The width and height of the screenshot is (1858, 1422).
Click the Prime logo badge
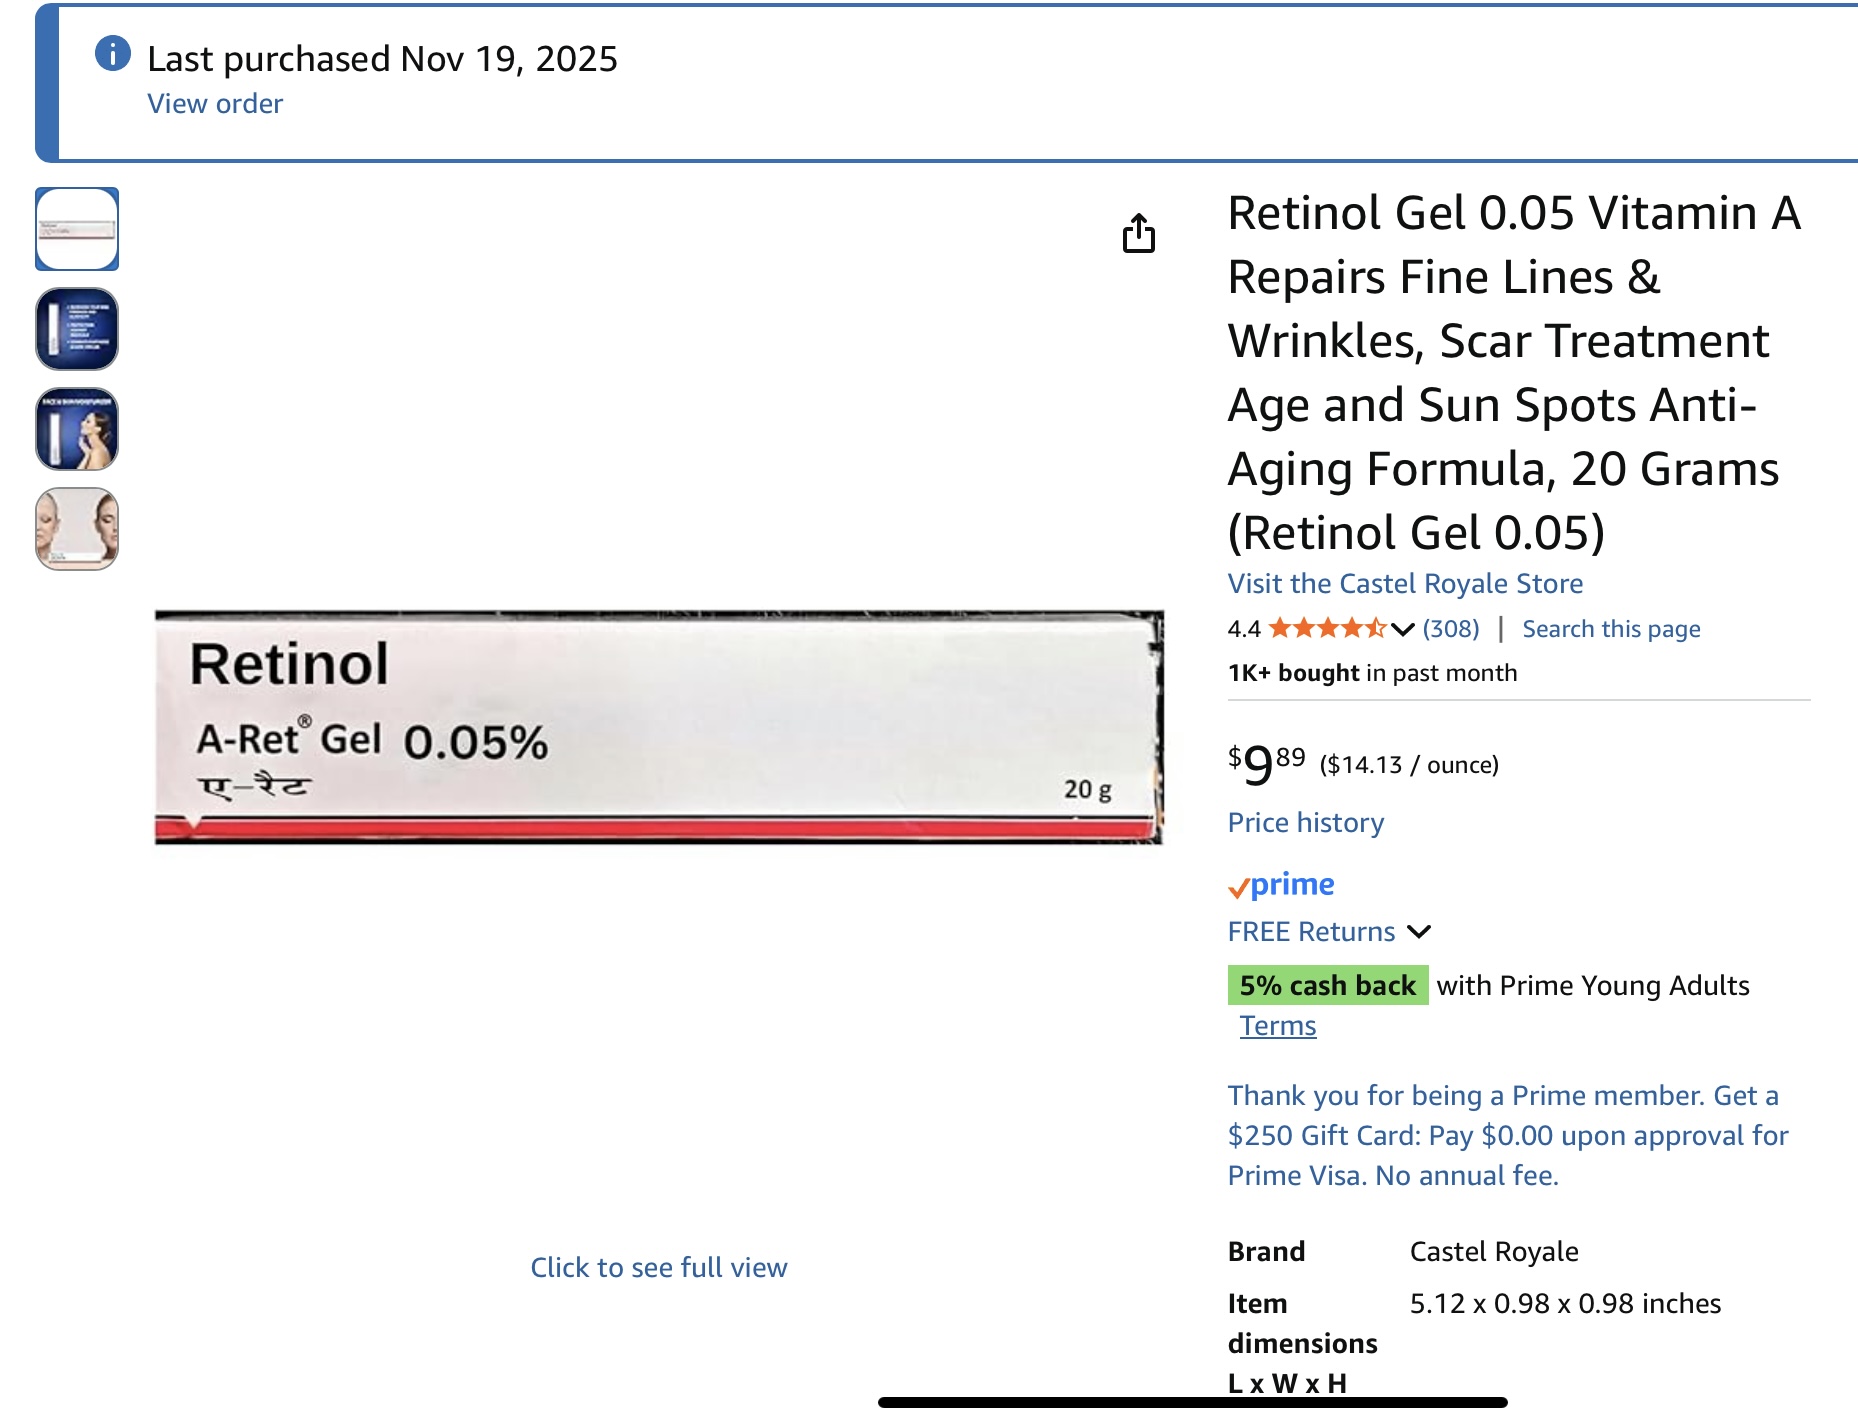[1281, 885]
